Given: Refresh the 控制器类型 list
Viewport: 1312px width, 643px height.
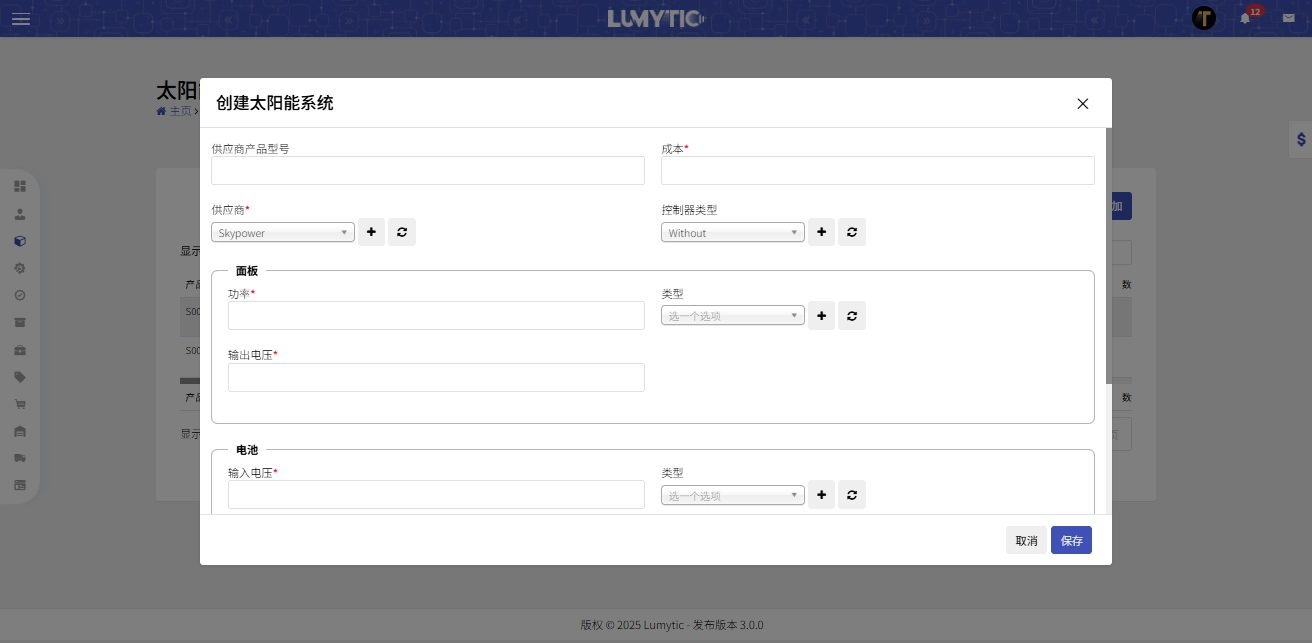Looking at the screenshot, I should click(x=852, y=232).
